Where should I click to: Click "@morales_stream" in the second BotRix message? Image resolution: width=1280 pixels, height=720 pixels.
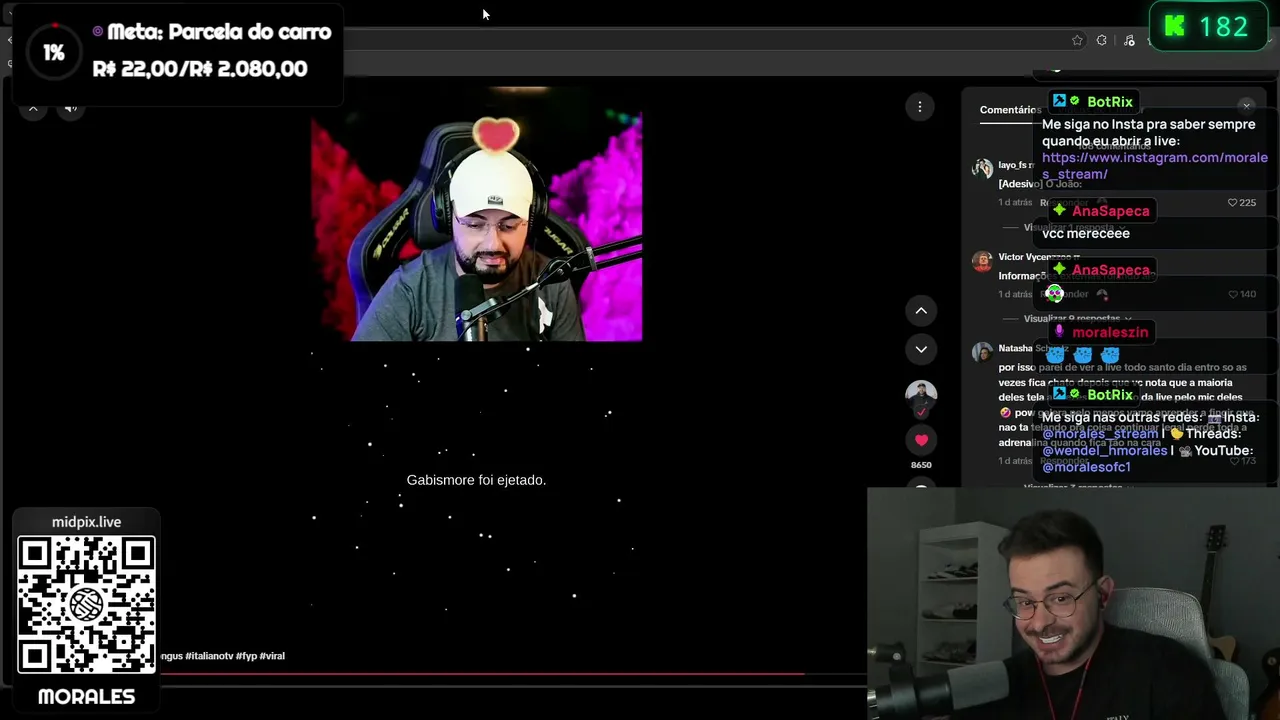(1101, 434)
